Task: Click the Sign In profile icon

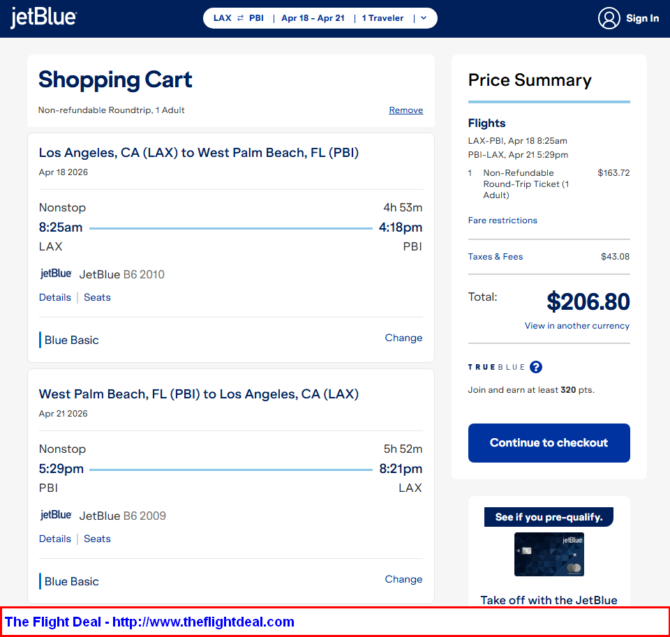Action: tap(609, 18)
